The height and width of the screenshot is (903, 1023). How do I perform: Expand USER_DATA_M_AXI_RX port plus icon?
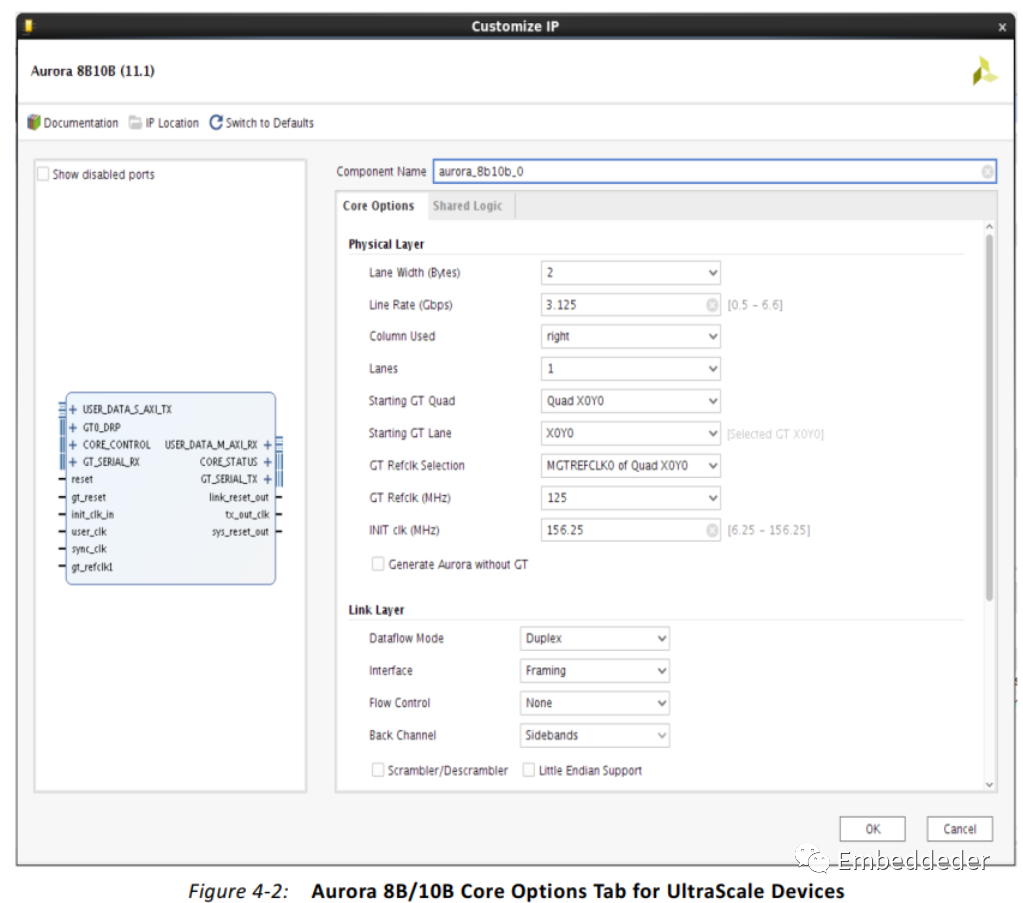pyautogui.click(x=267, y=445)
